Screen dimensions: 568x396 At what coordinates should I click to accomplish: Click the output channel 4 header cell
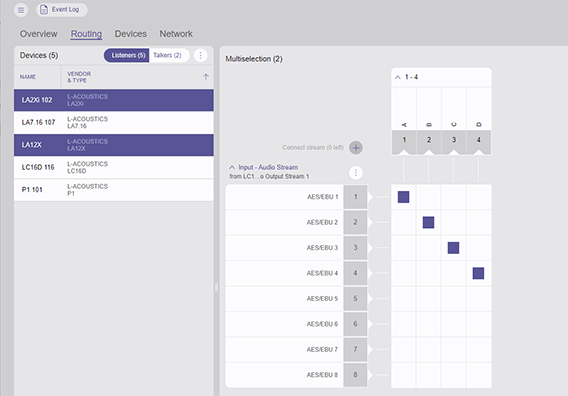pyautogui.click(x=479, y=142)
